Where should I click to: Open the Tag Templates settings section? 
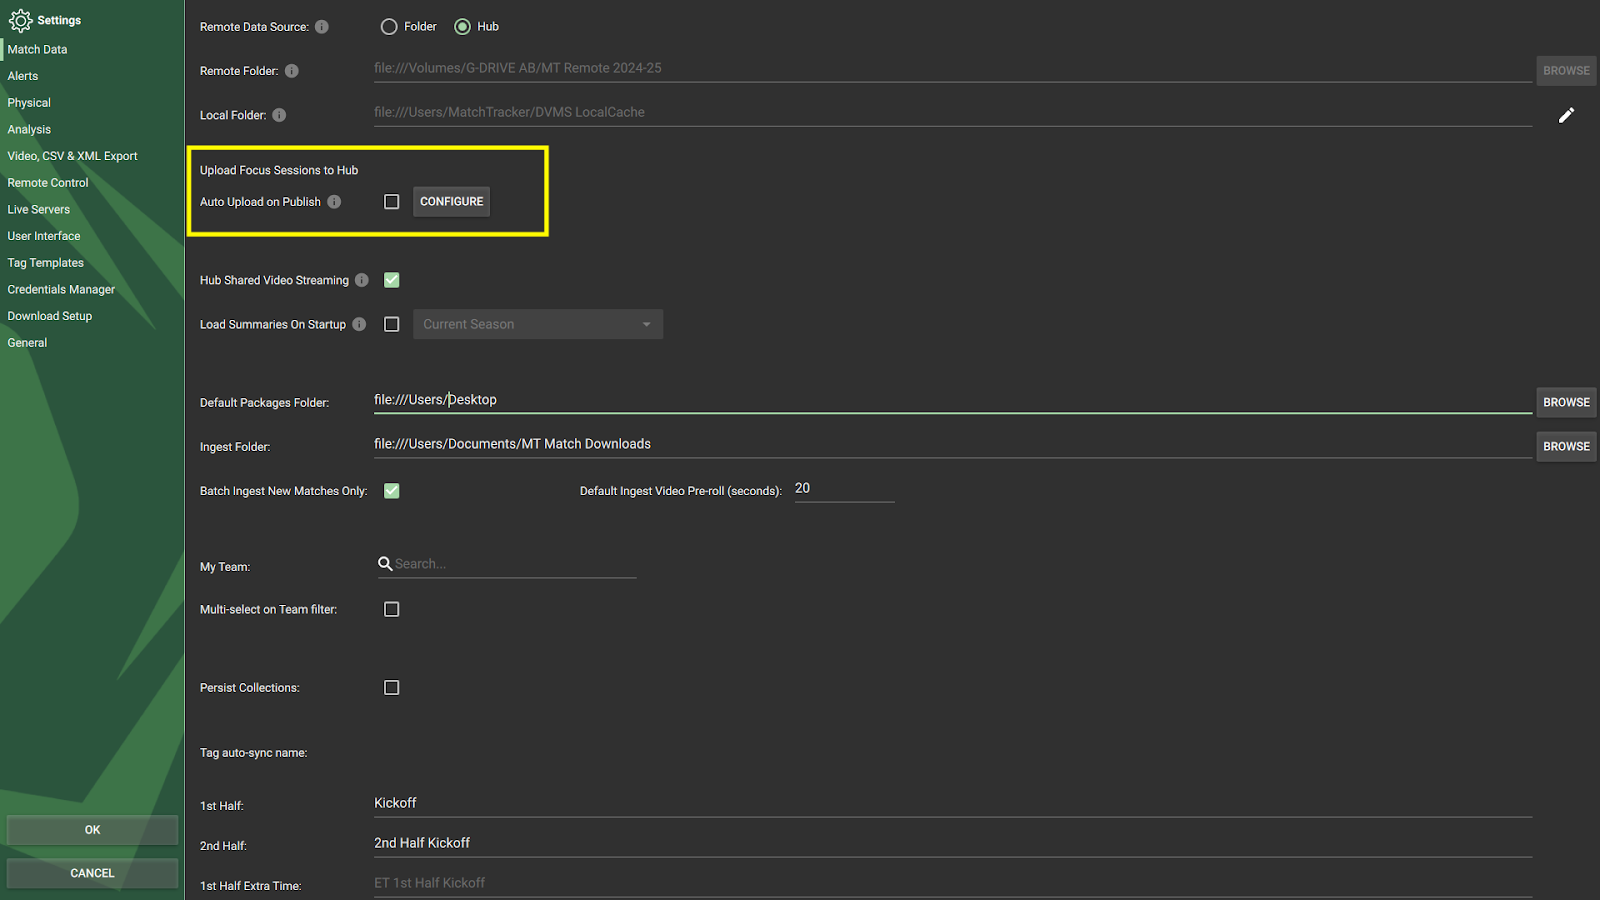pos(45,262)
